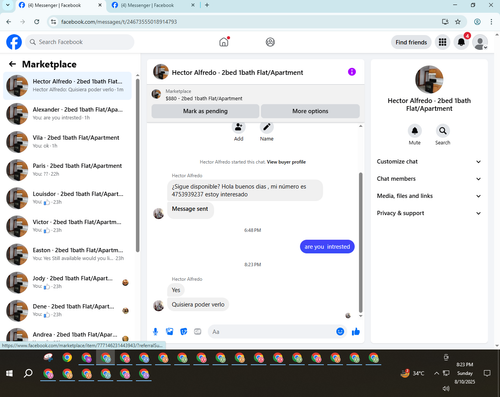The image size is (500, 397).
Task: Open Windows Start menu
Action: point(9,373)
